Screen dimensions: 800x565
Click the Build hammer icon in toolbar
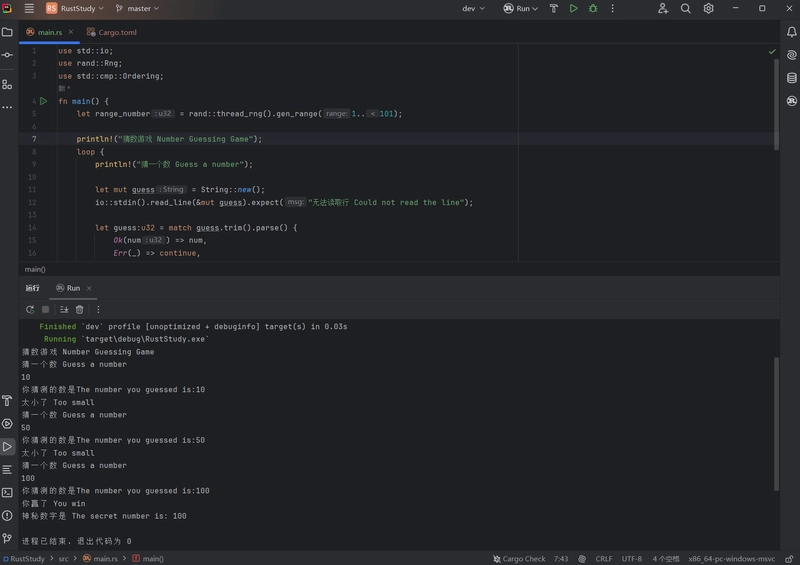pyautogui.click(x=553, y=8)
